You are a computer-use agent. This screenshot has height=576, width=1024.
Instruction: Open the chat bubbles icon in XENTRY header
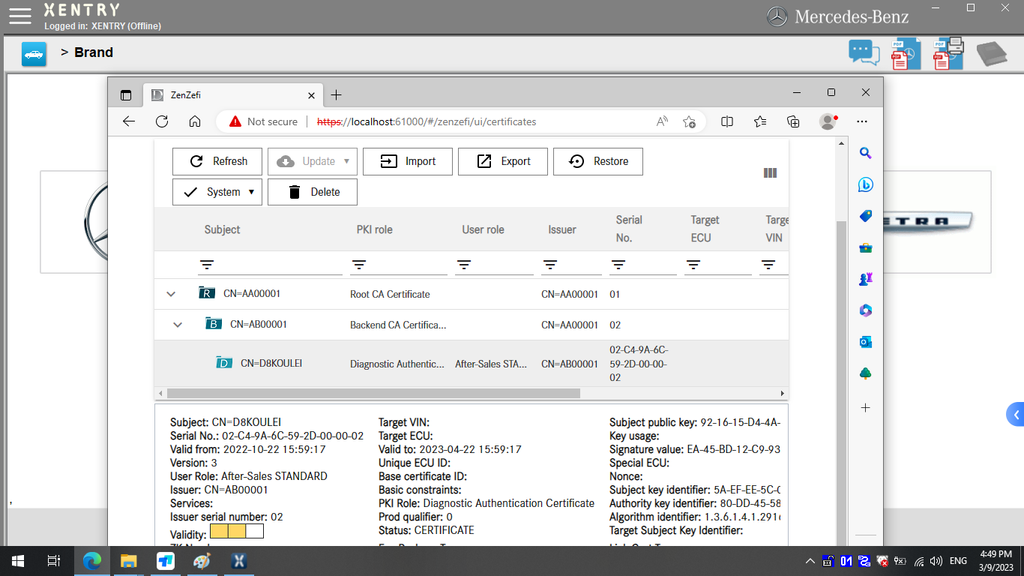(863, 53)
